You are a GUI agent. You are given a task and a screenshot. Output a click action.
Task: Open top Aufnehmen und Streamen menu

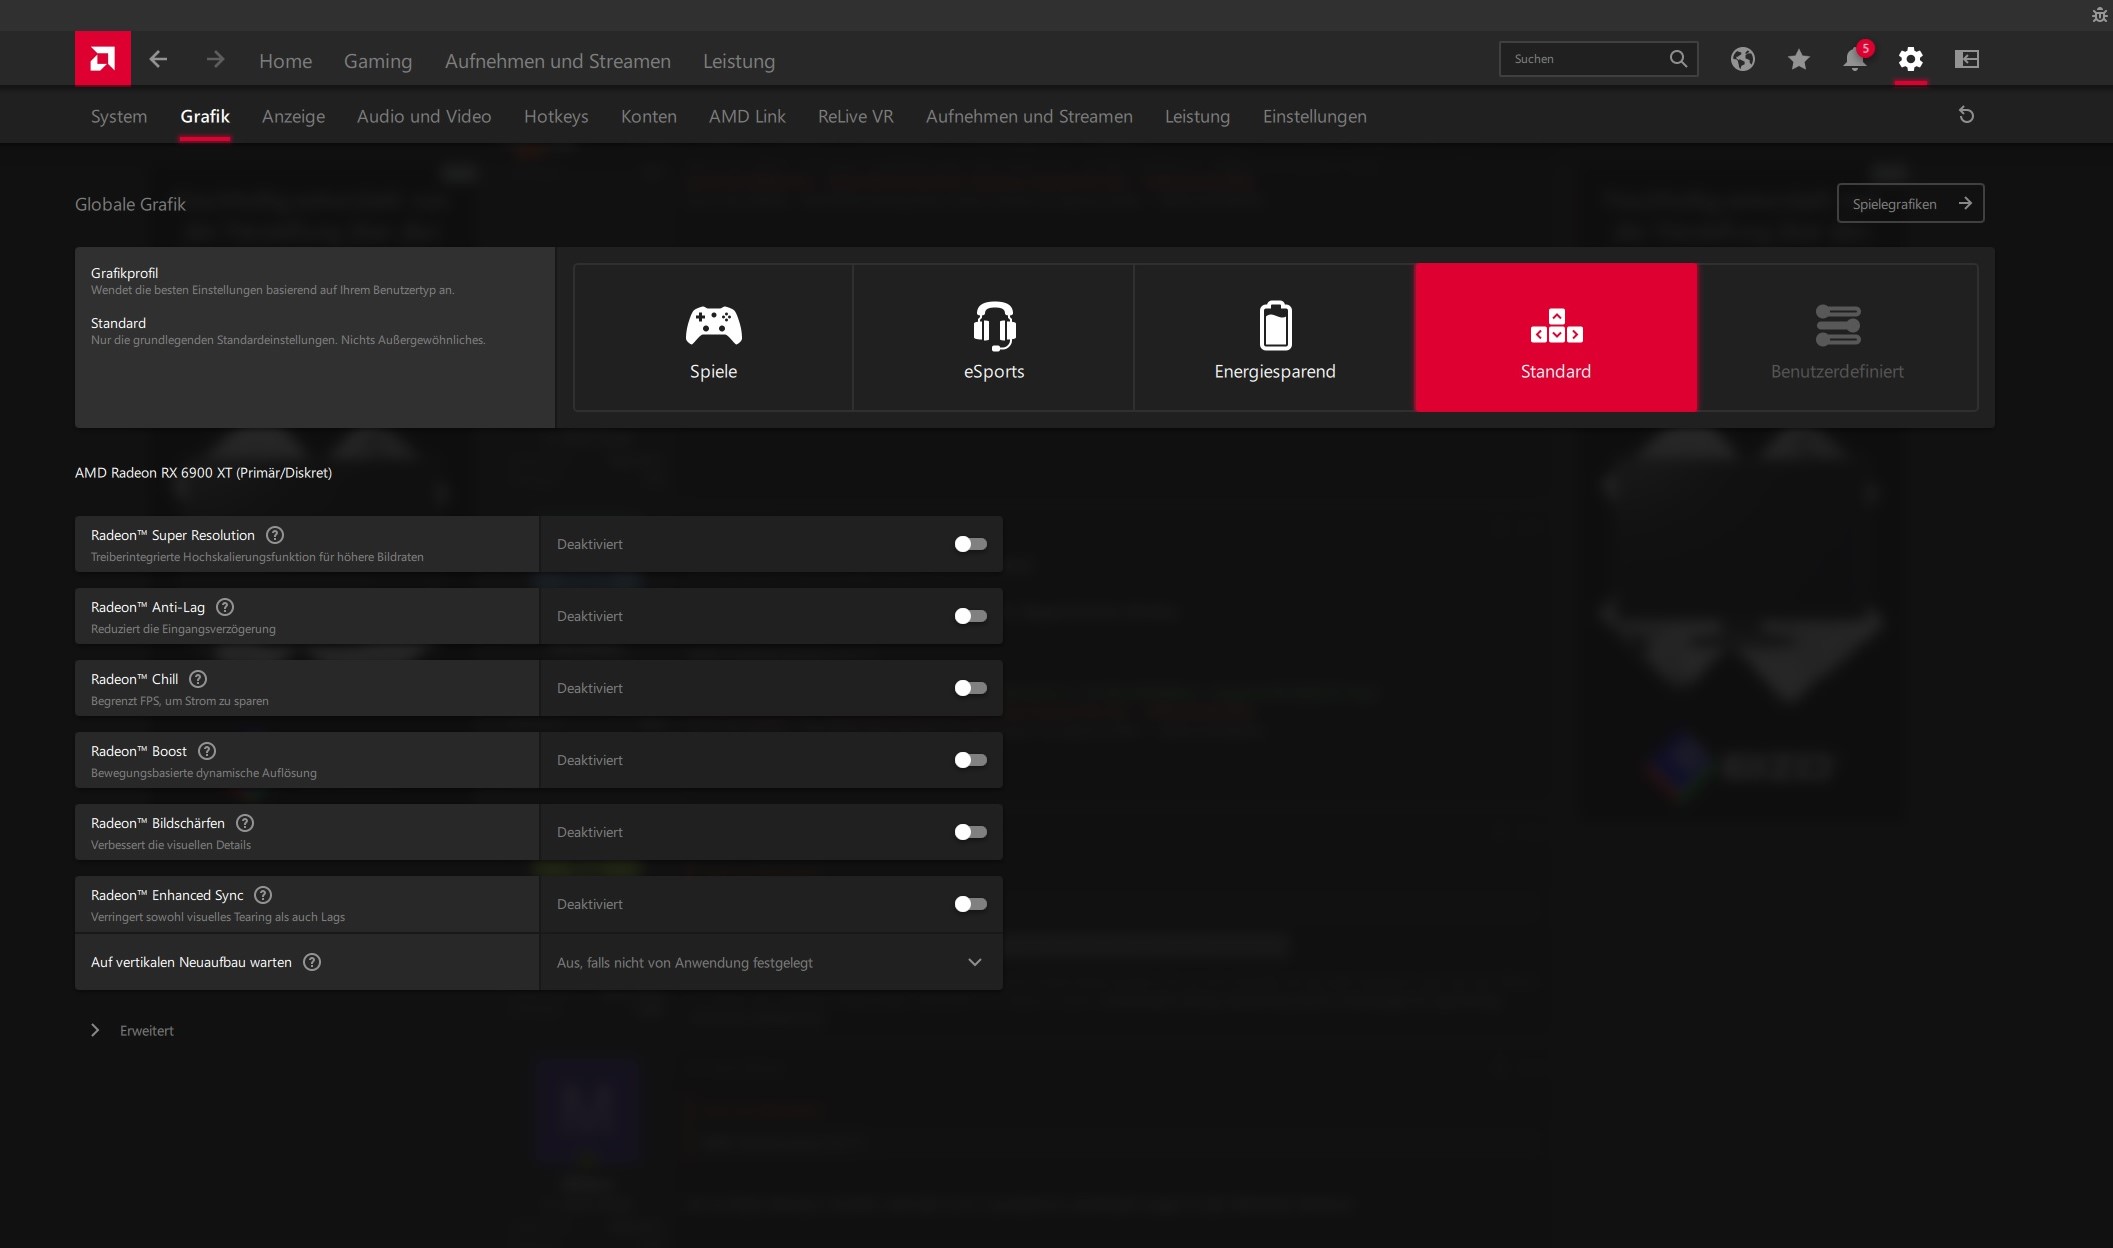[x=558, y=61]
